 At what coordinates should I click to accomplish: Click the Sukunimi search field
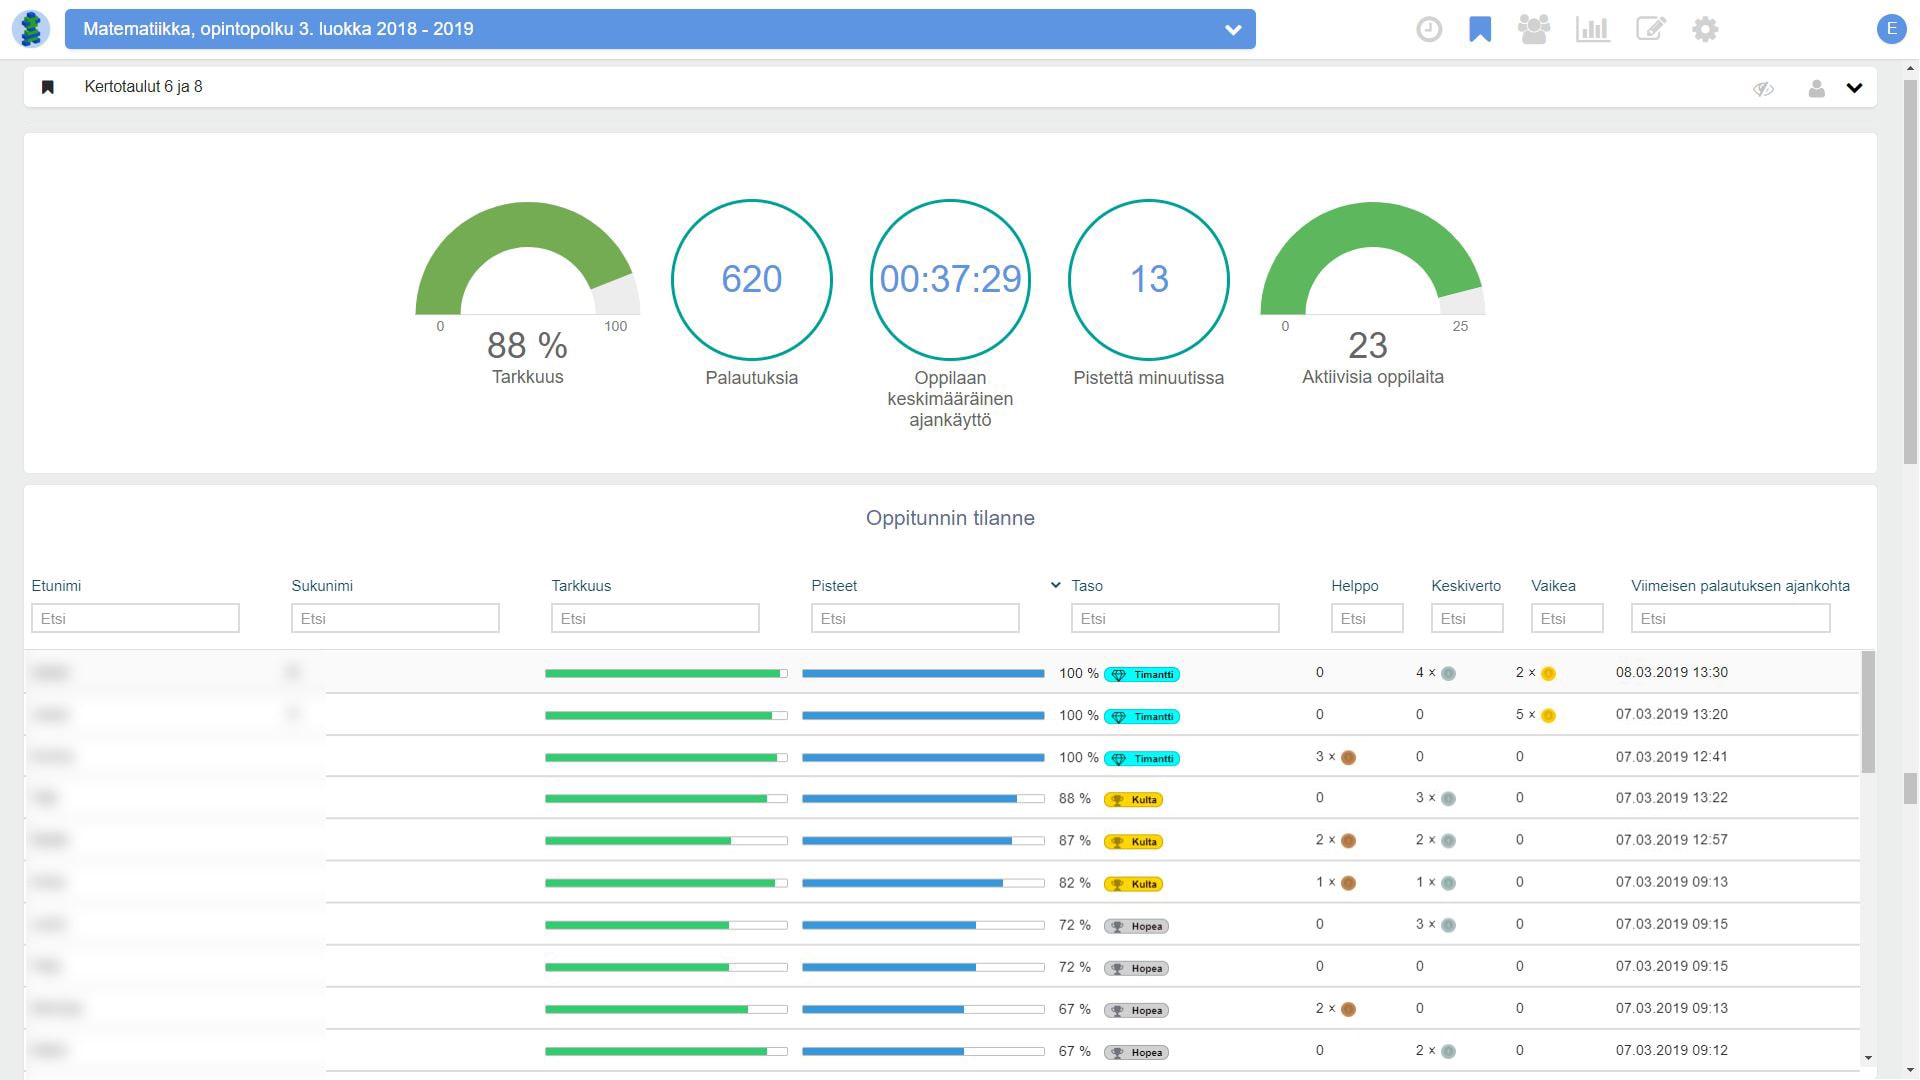coord(395,618)
